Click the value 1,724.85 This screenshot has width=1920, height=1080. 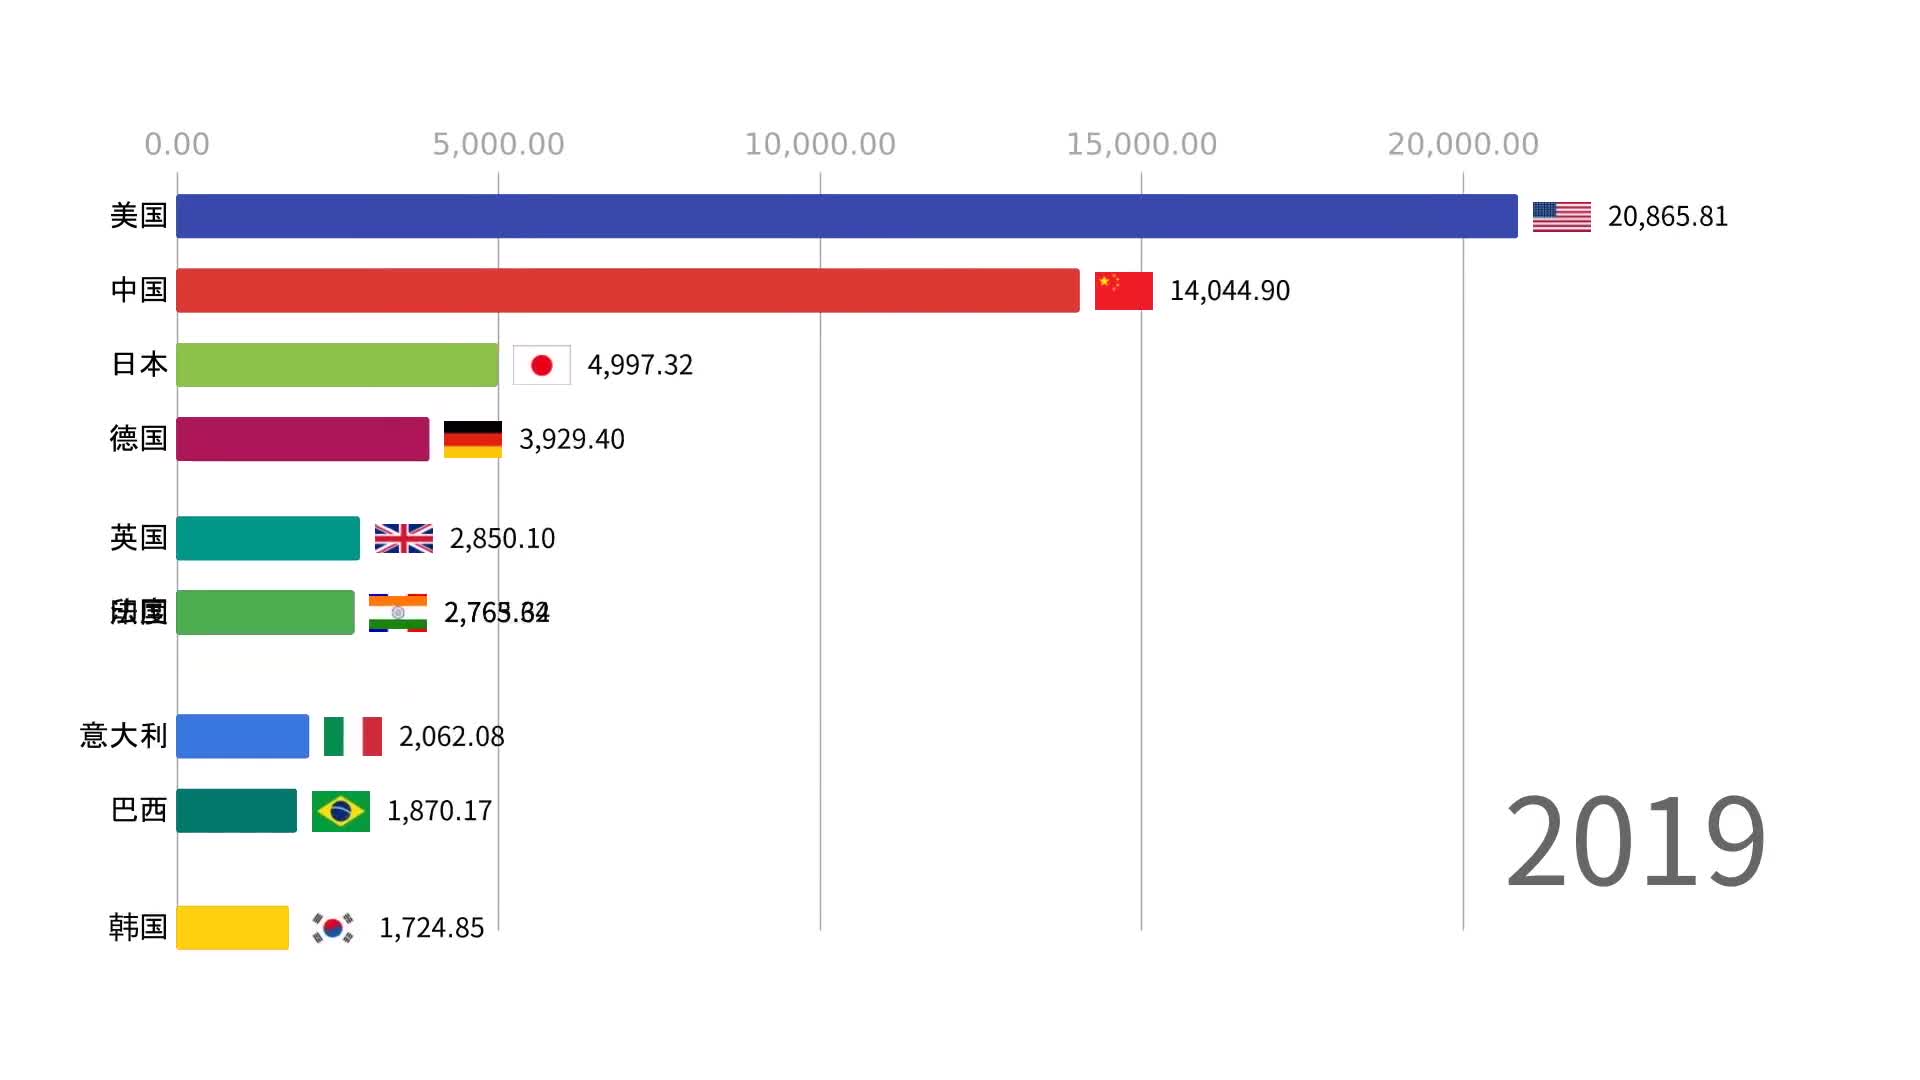click(x=432, y=928)
